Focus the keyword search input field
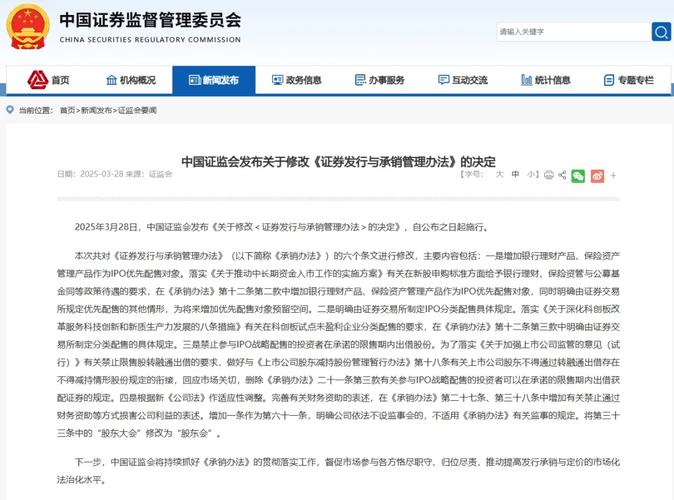The height and width of the screenshot is (500, 674). coord(574,32)
